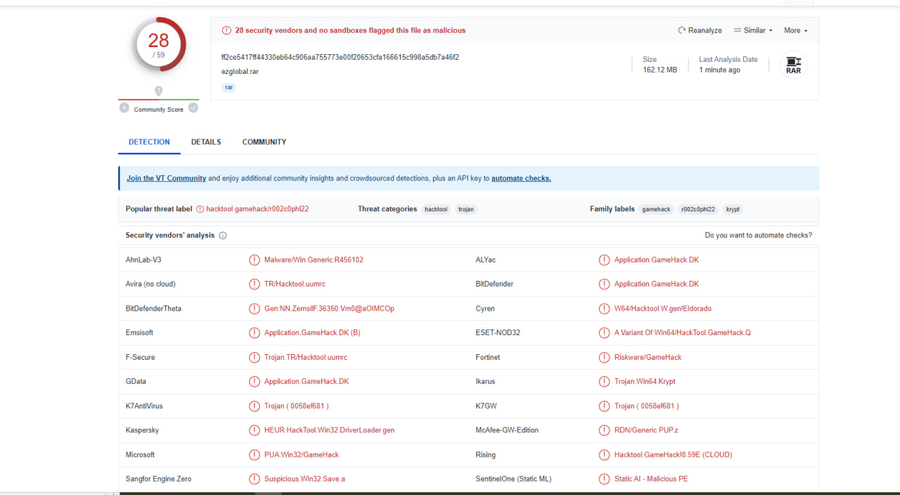Select the hacktool threat category chip
This screenshot has width=900, height=495.
[436, 210]
